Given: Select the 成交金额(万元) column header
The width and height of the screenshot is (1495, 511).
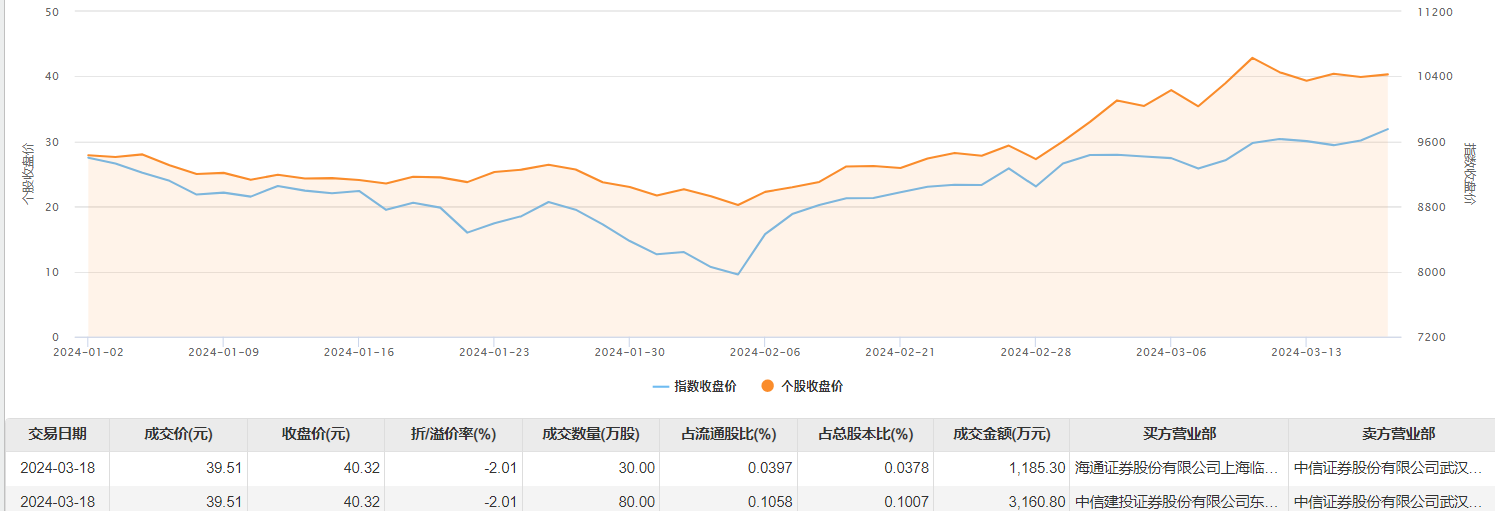Looking at the screenshot, I should [1002, 434].
